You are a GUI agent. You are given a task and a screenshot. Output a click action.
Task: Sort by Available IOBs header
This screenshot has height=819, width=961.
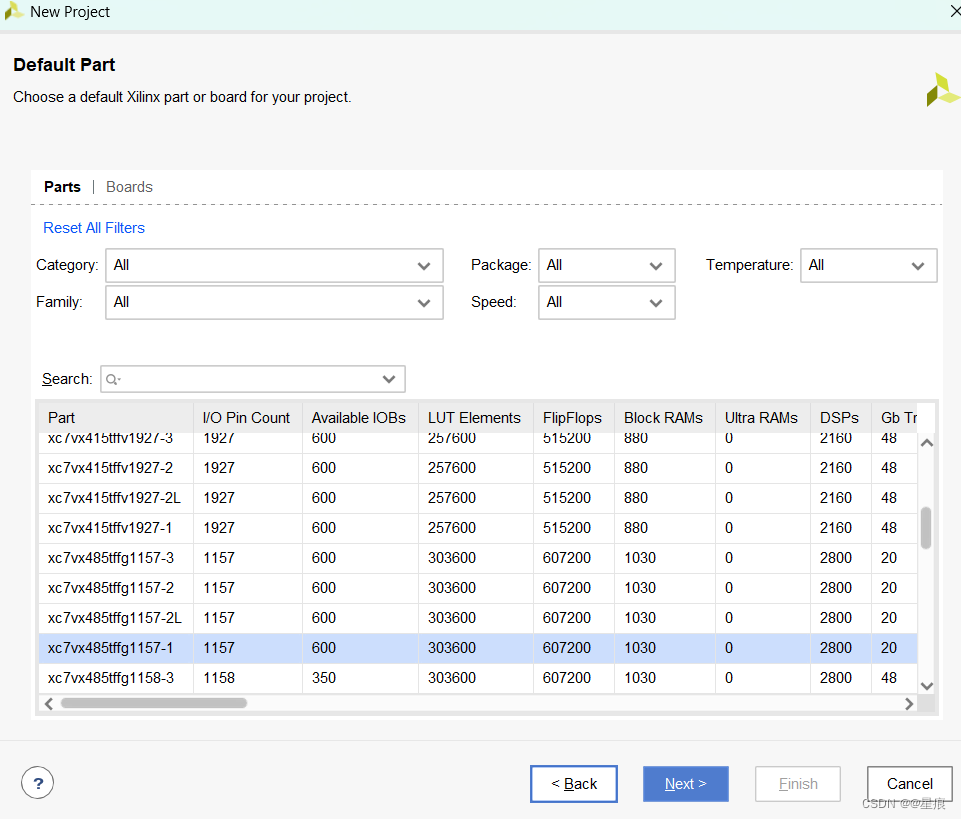pos(360,417)
